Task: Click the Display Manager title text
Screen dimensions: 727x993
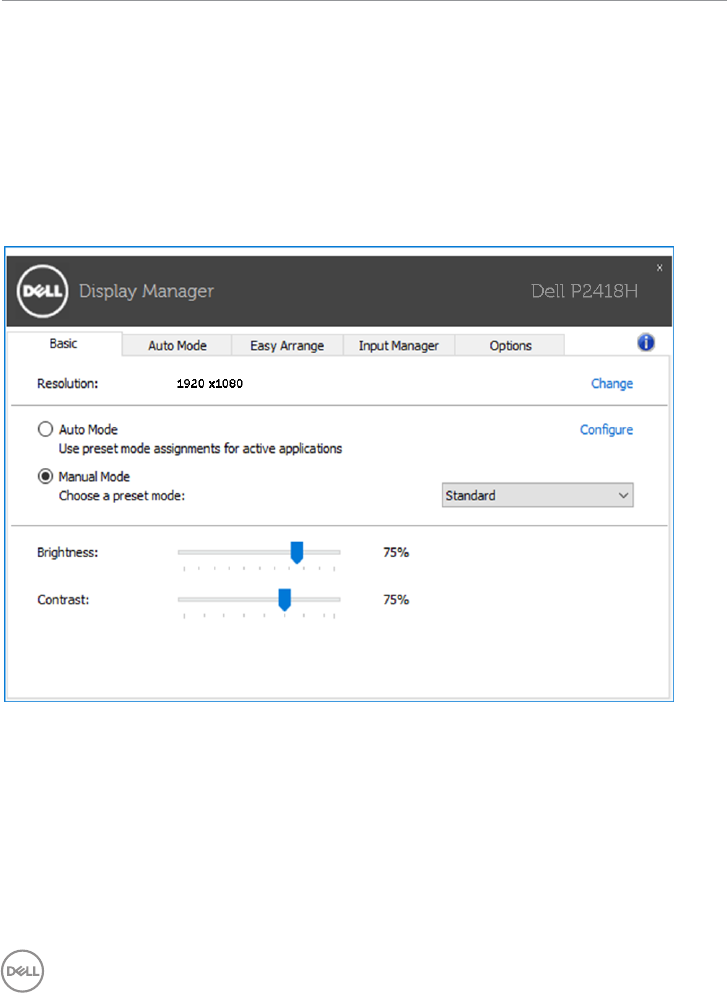Action: [x=146, y=291]
